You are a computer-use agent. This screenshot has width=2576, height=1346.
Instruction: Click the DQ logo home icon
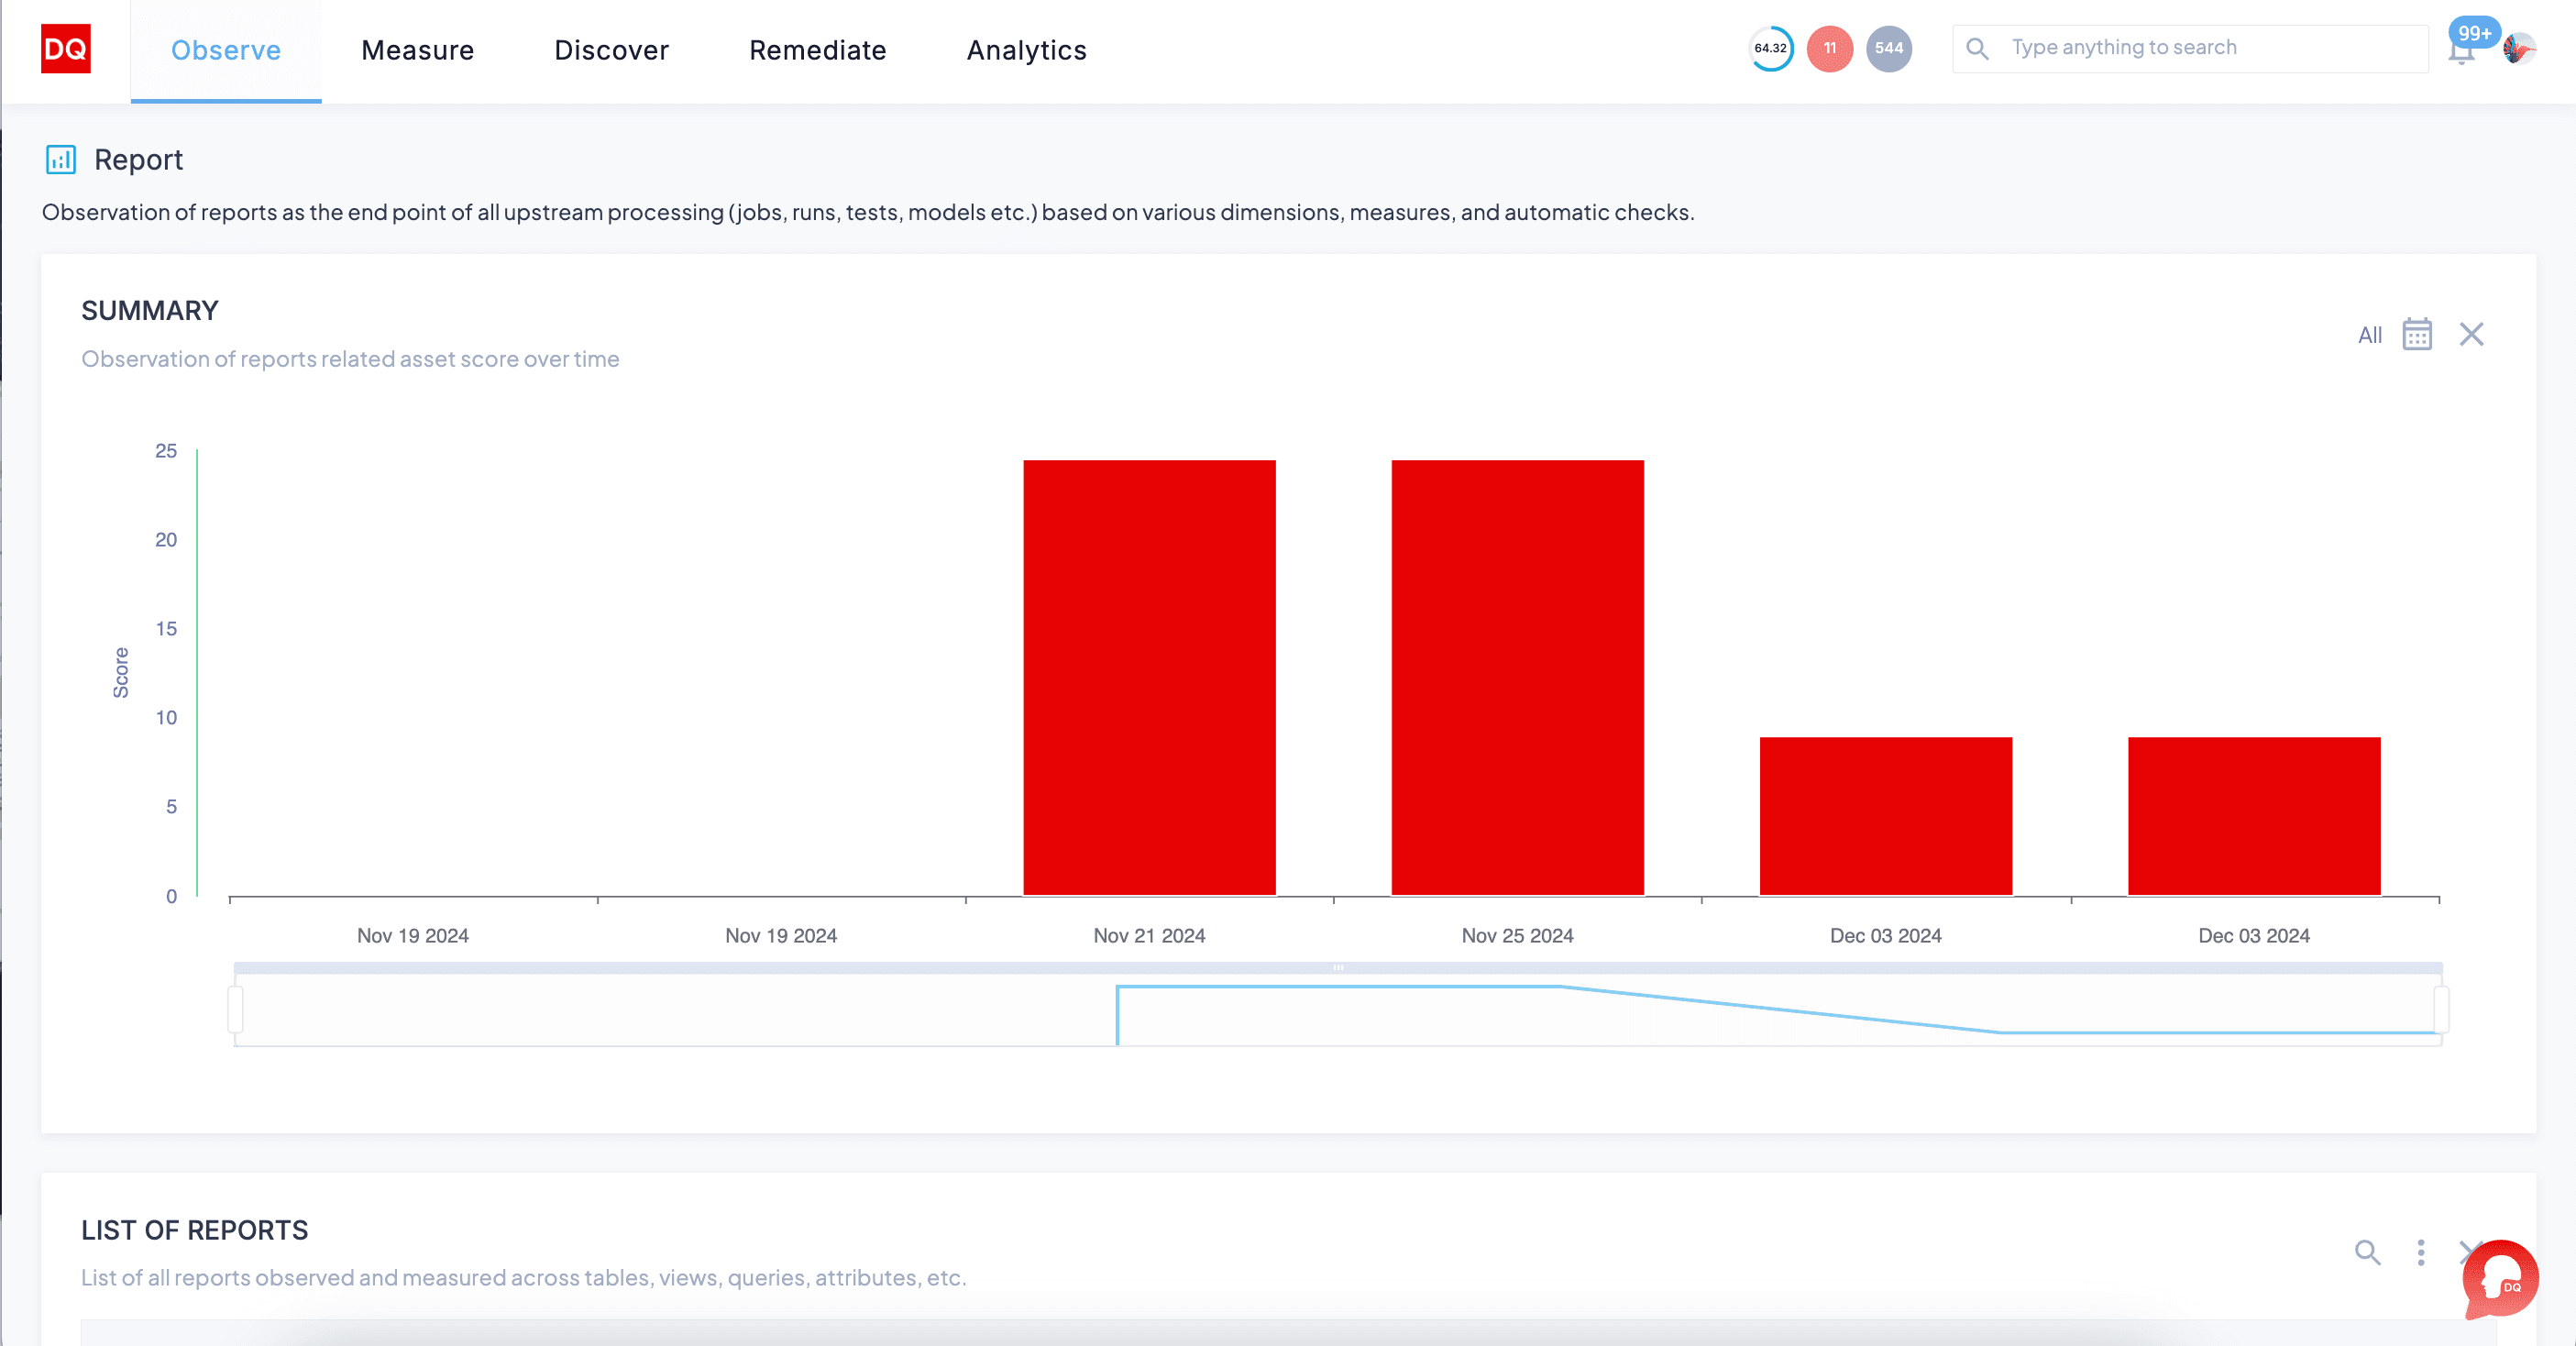click(x=65, y=49)
